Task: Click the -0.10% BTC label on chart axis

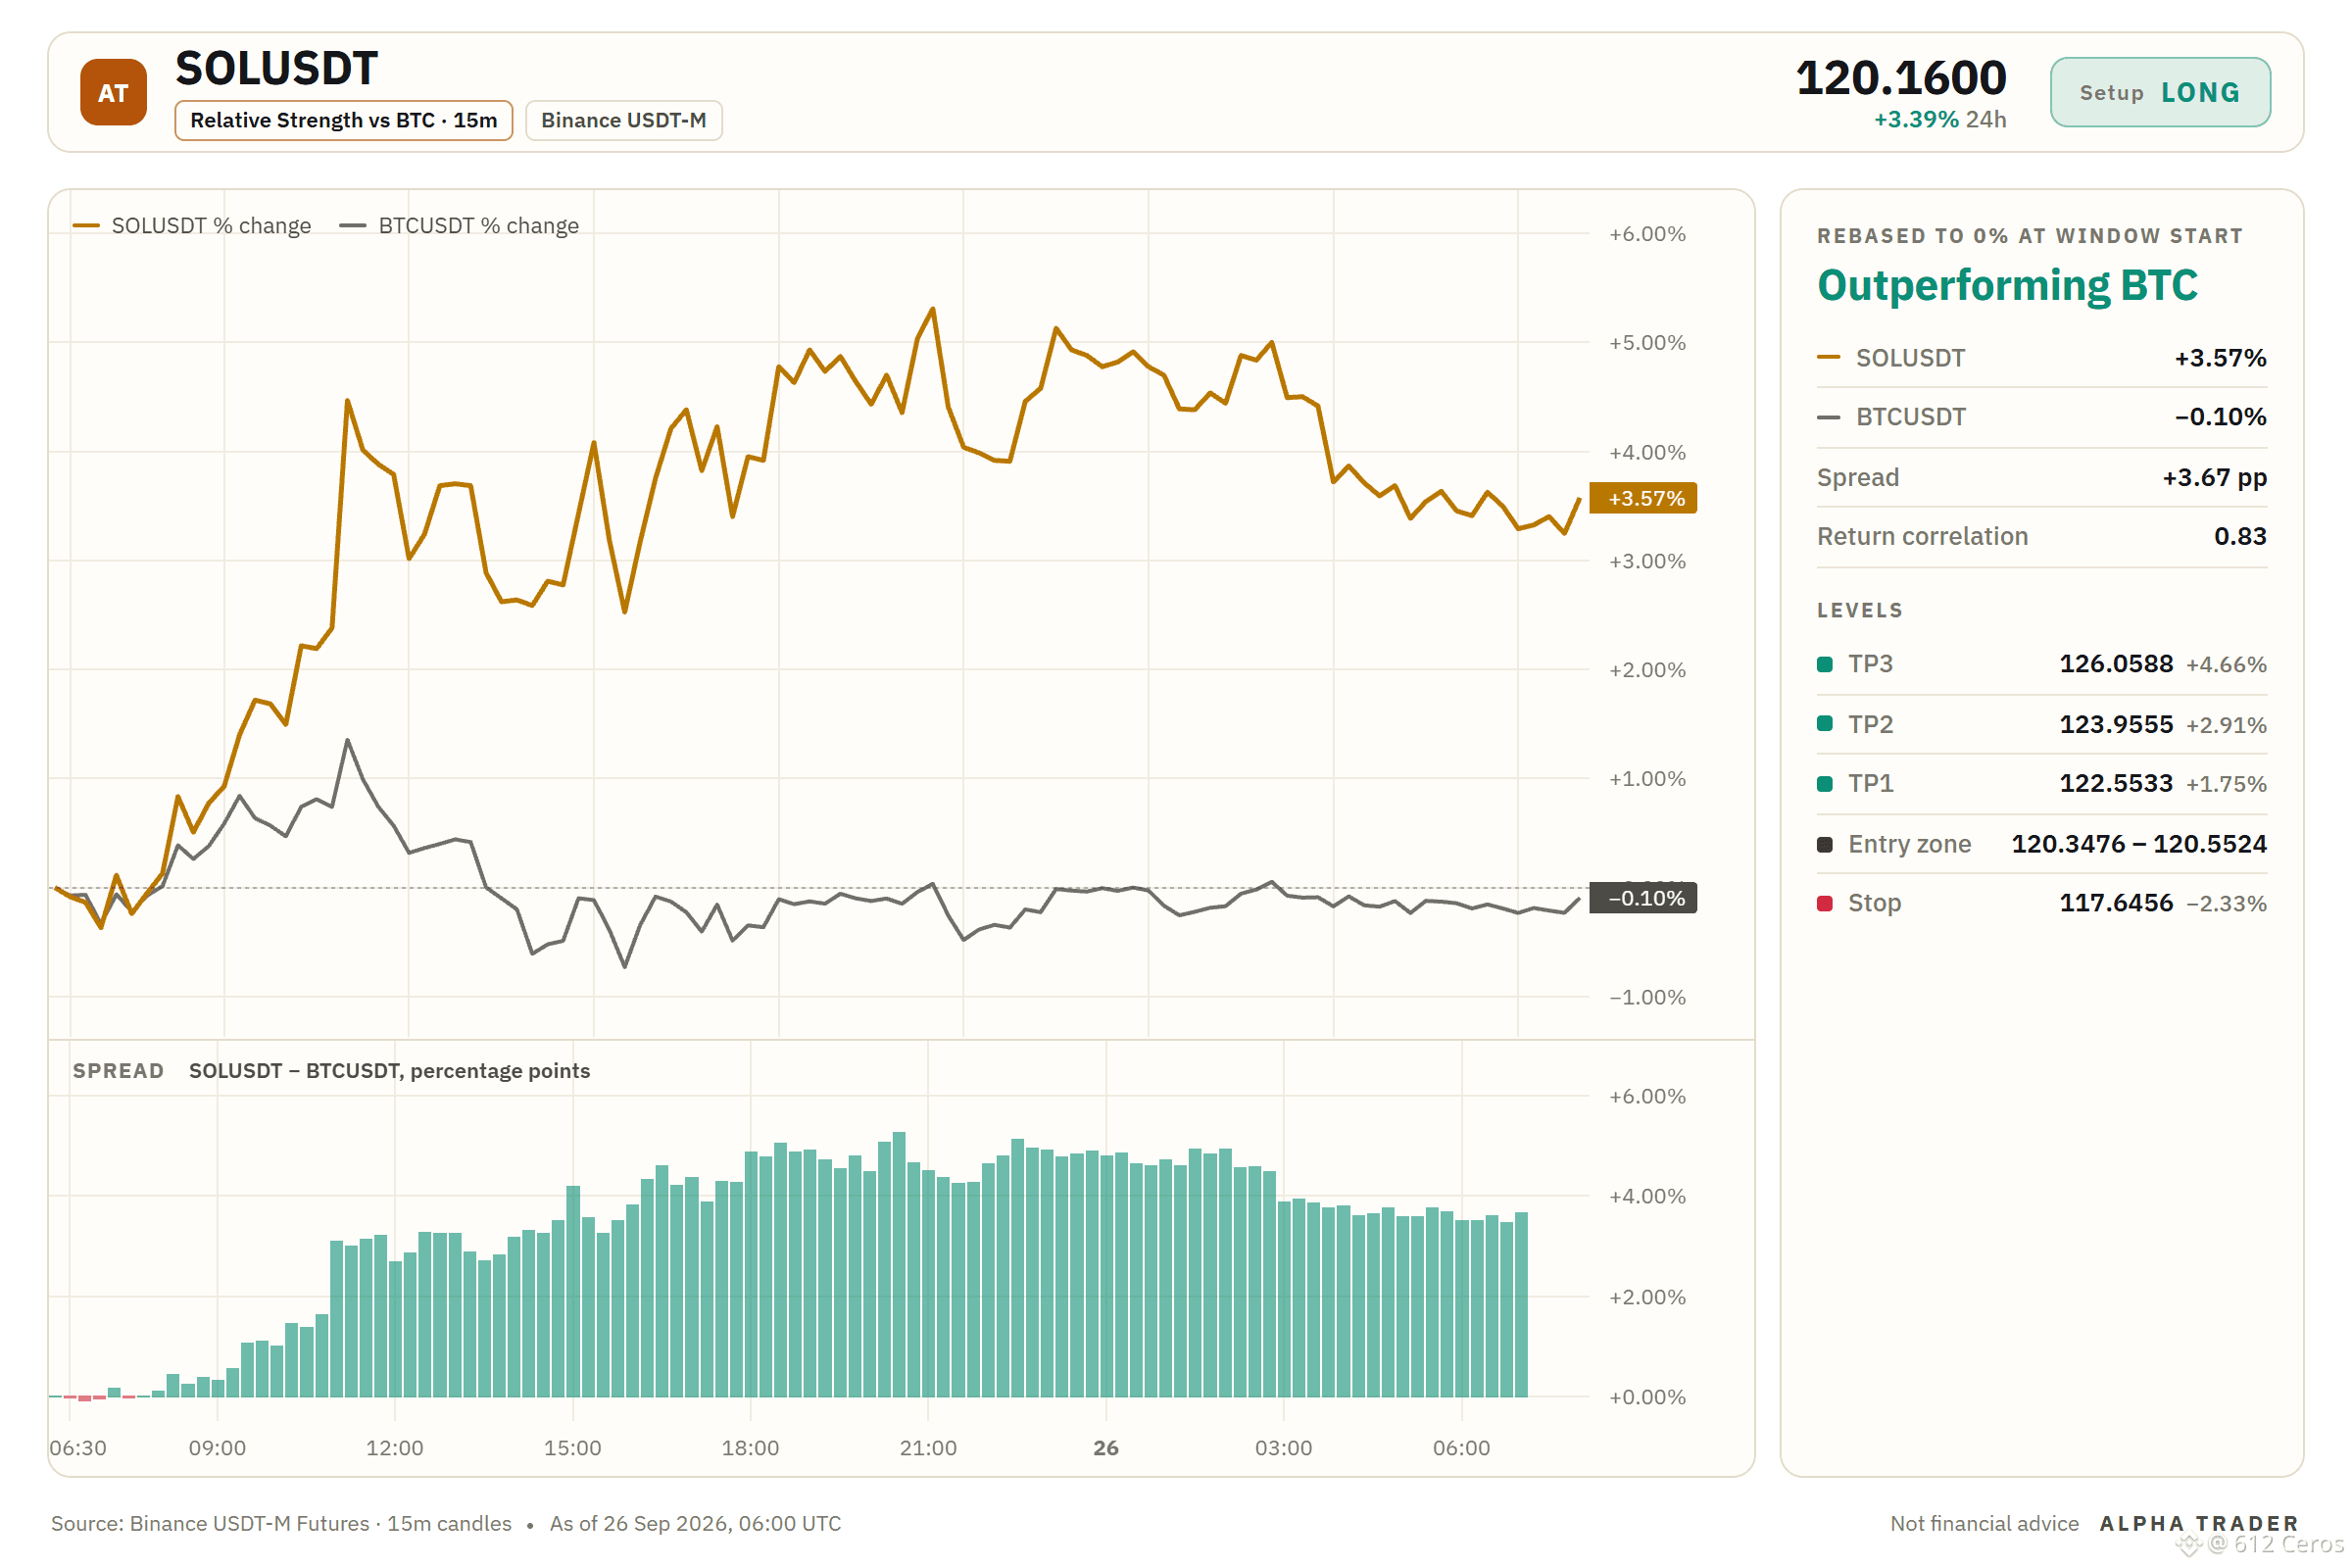Action: (x=1643, y=898)
